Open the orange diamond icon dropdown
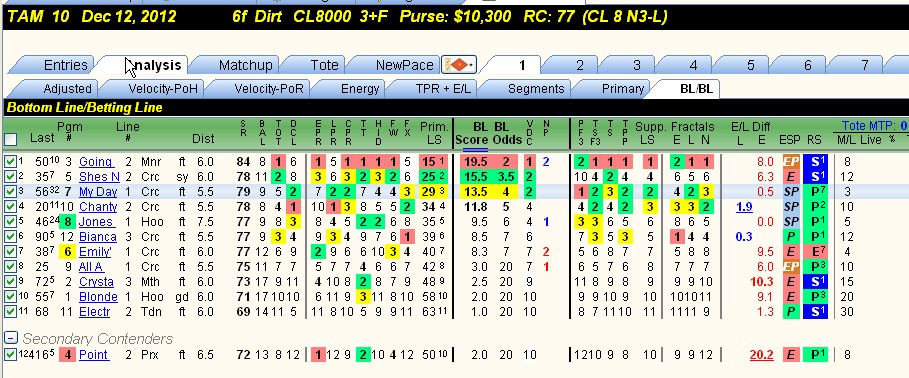This screenshot has width=909, height=378. [x=459, y=64]
